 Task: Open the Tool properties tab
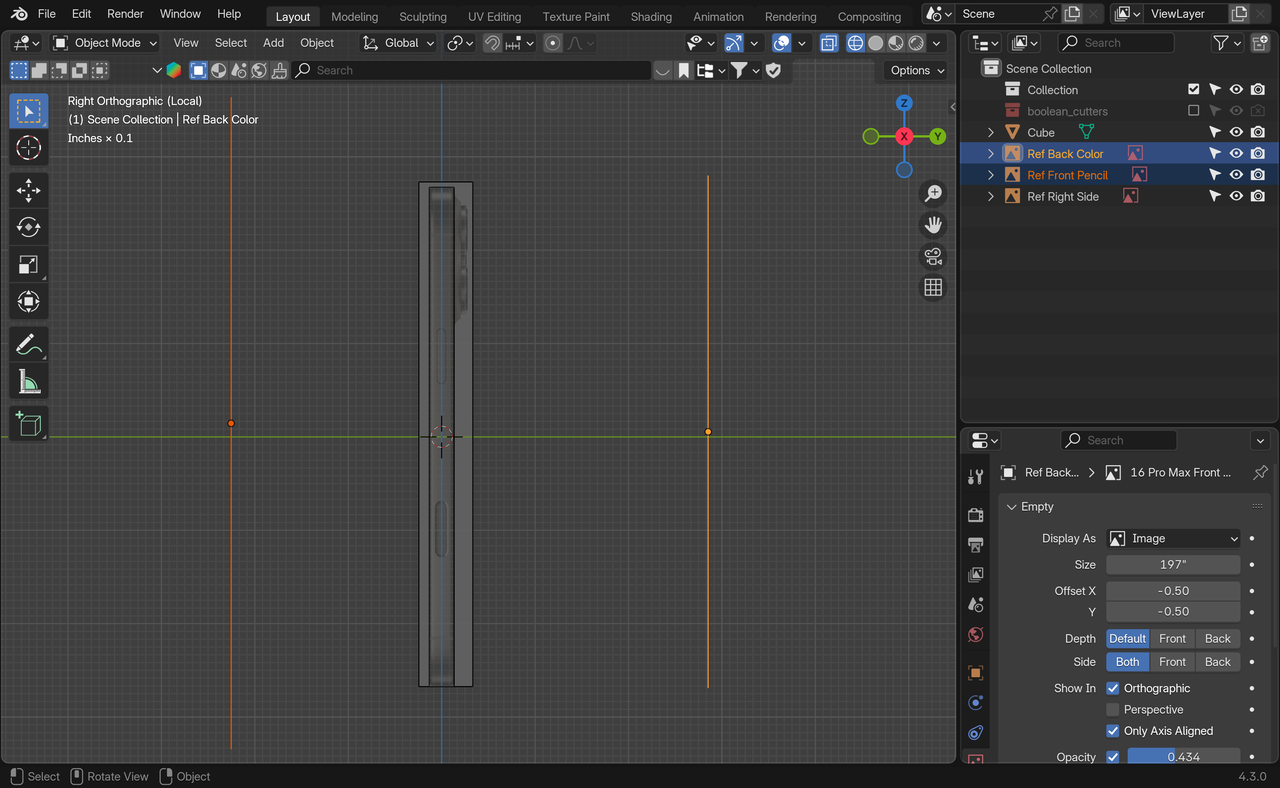(x=976, y=477)
